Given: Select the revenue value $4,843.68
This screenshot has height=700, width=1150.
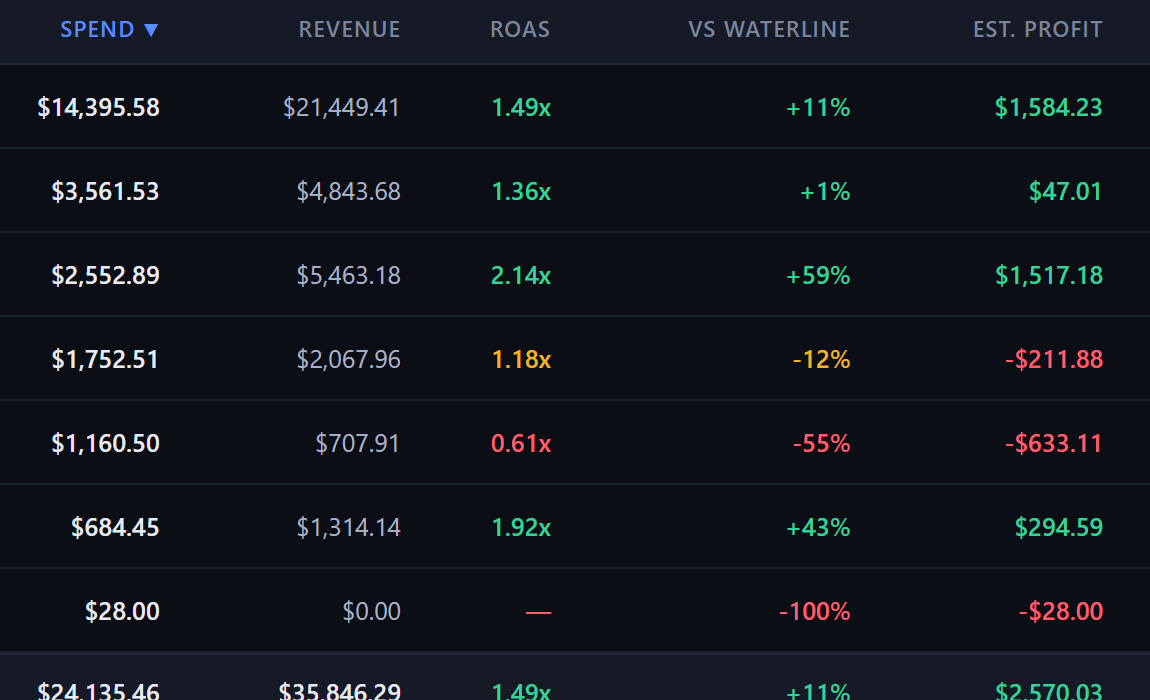Looking at the screenshot, I should [x=348, y=192].
